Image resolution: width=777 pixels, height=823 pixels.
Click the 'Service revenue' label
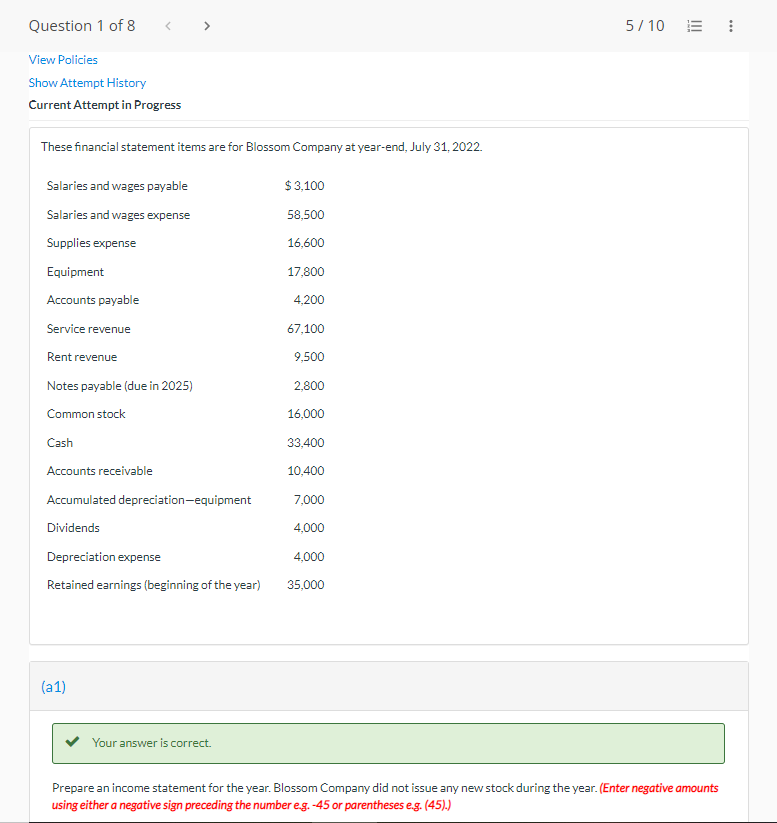click(89, 329)
